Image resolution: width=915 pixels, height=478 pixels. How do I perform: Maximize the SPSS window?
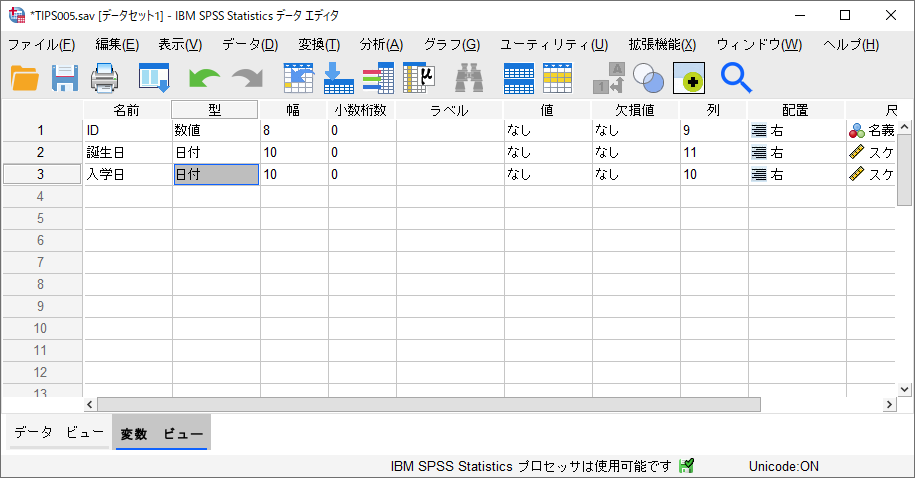pyautogui.click(x=844, y=16)
